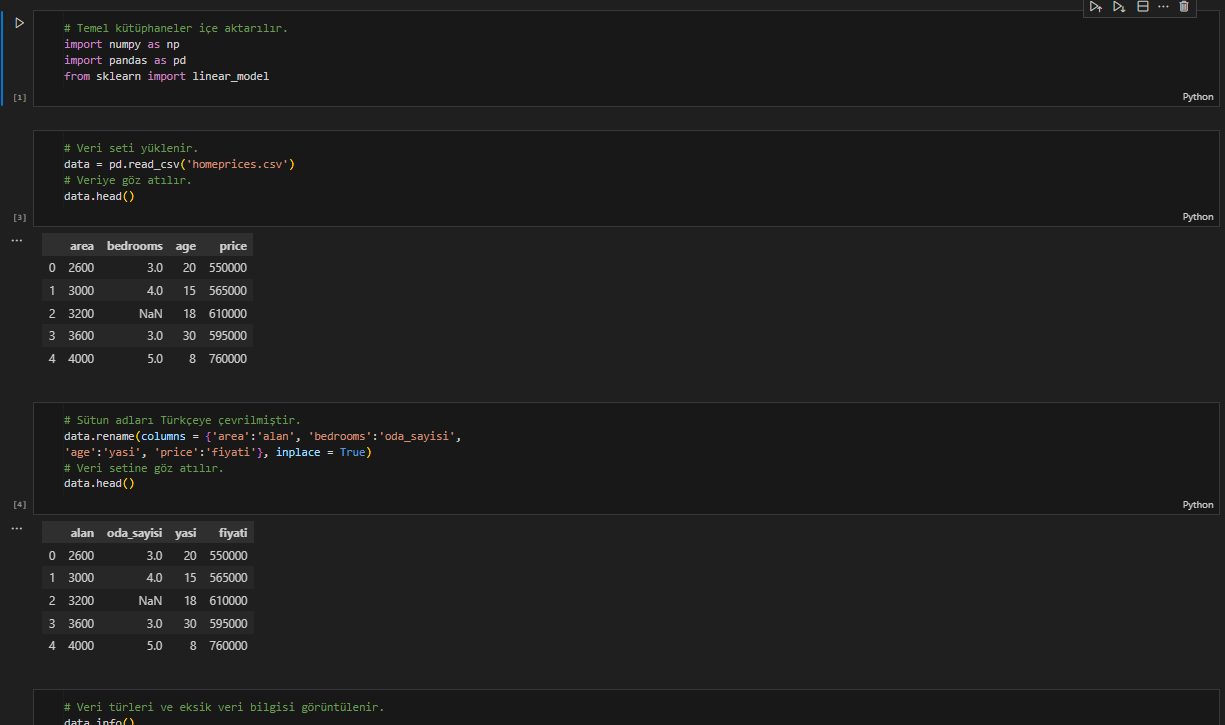
Task: Click Python language label of read_csv cell
Action: coord(1197,217)
